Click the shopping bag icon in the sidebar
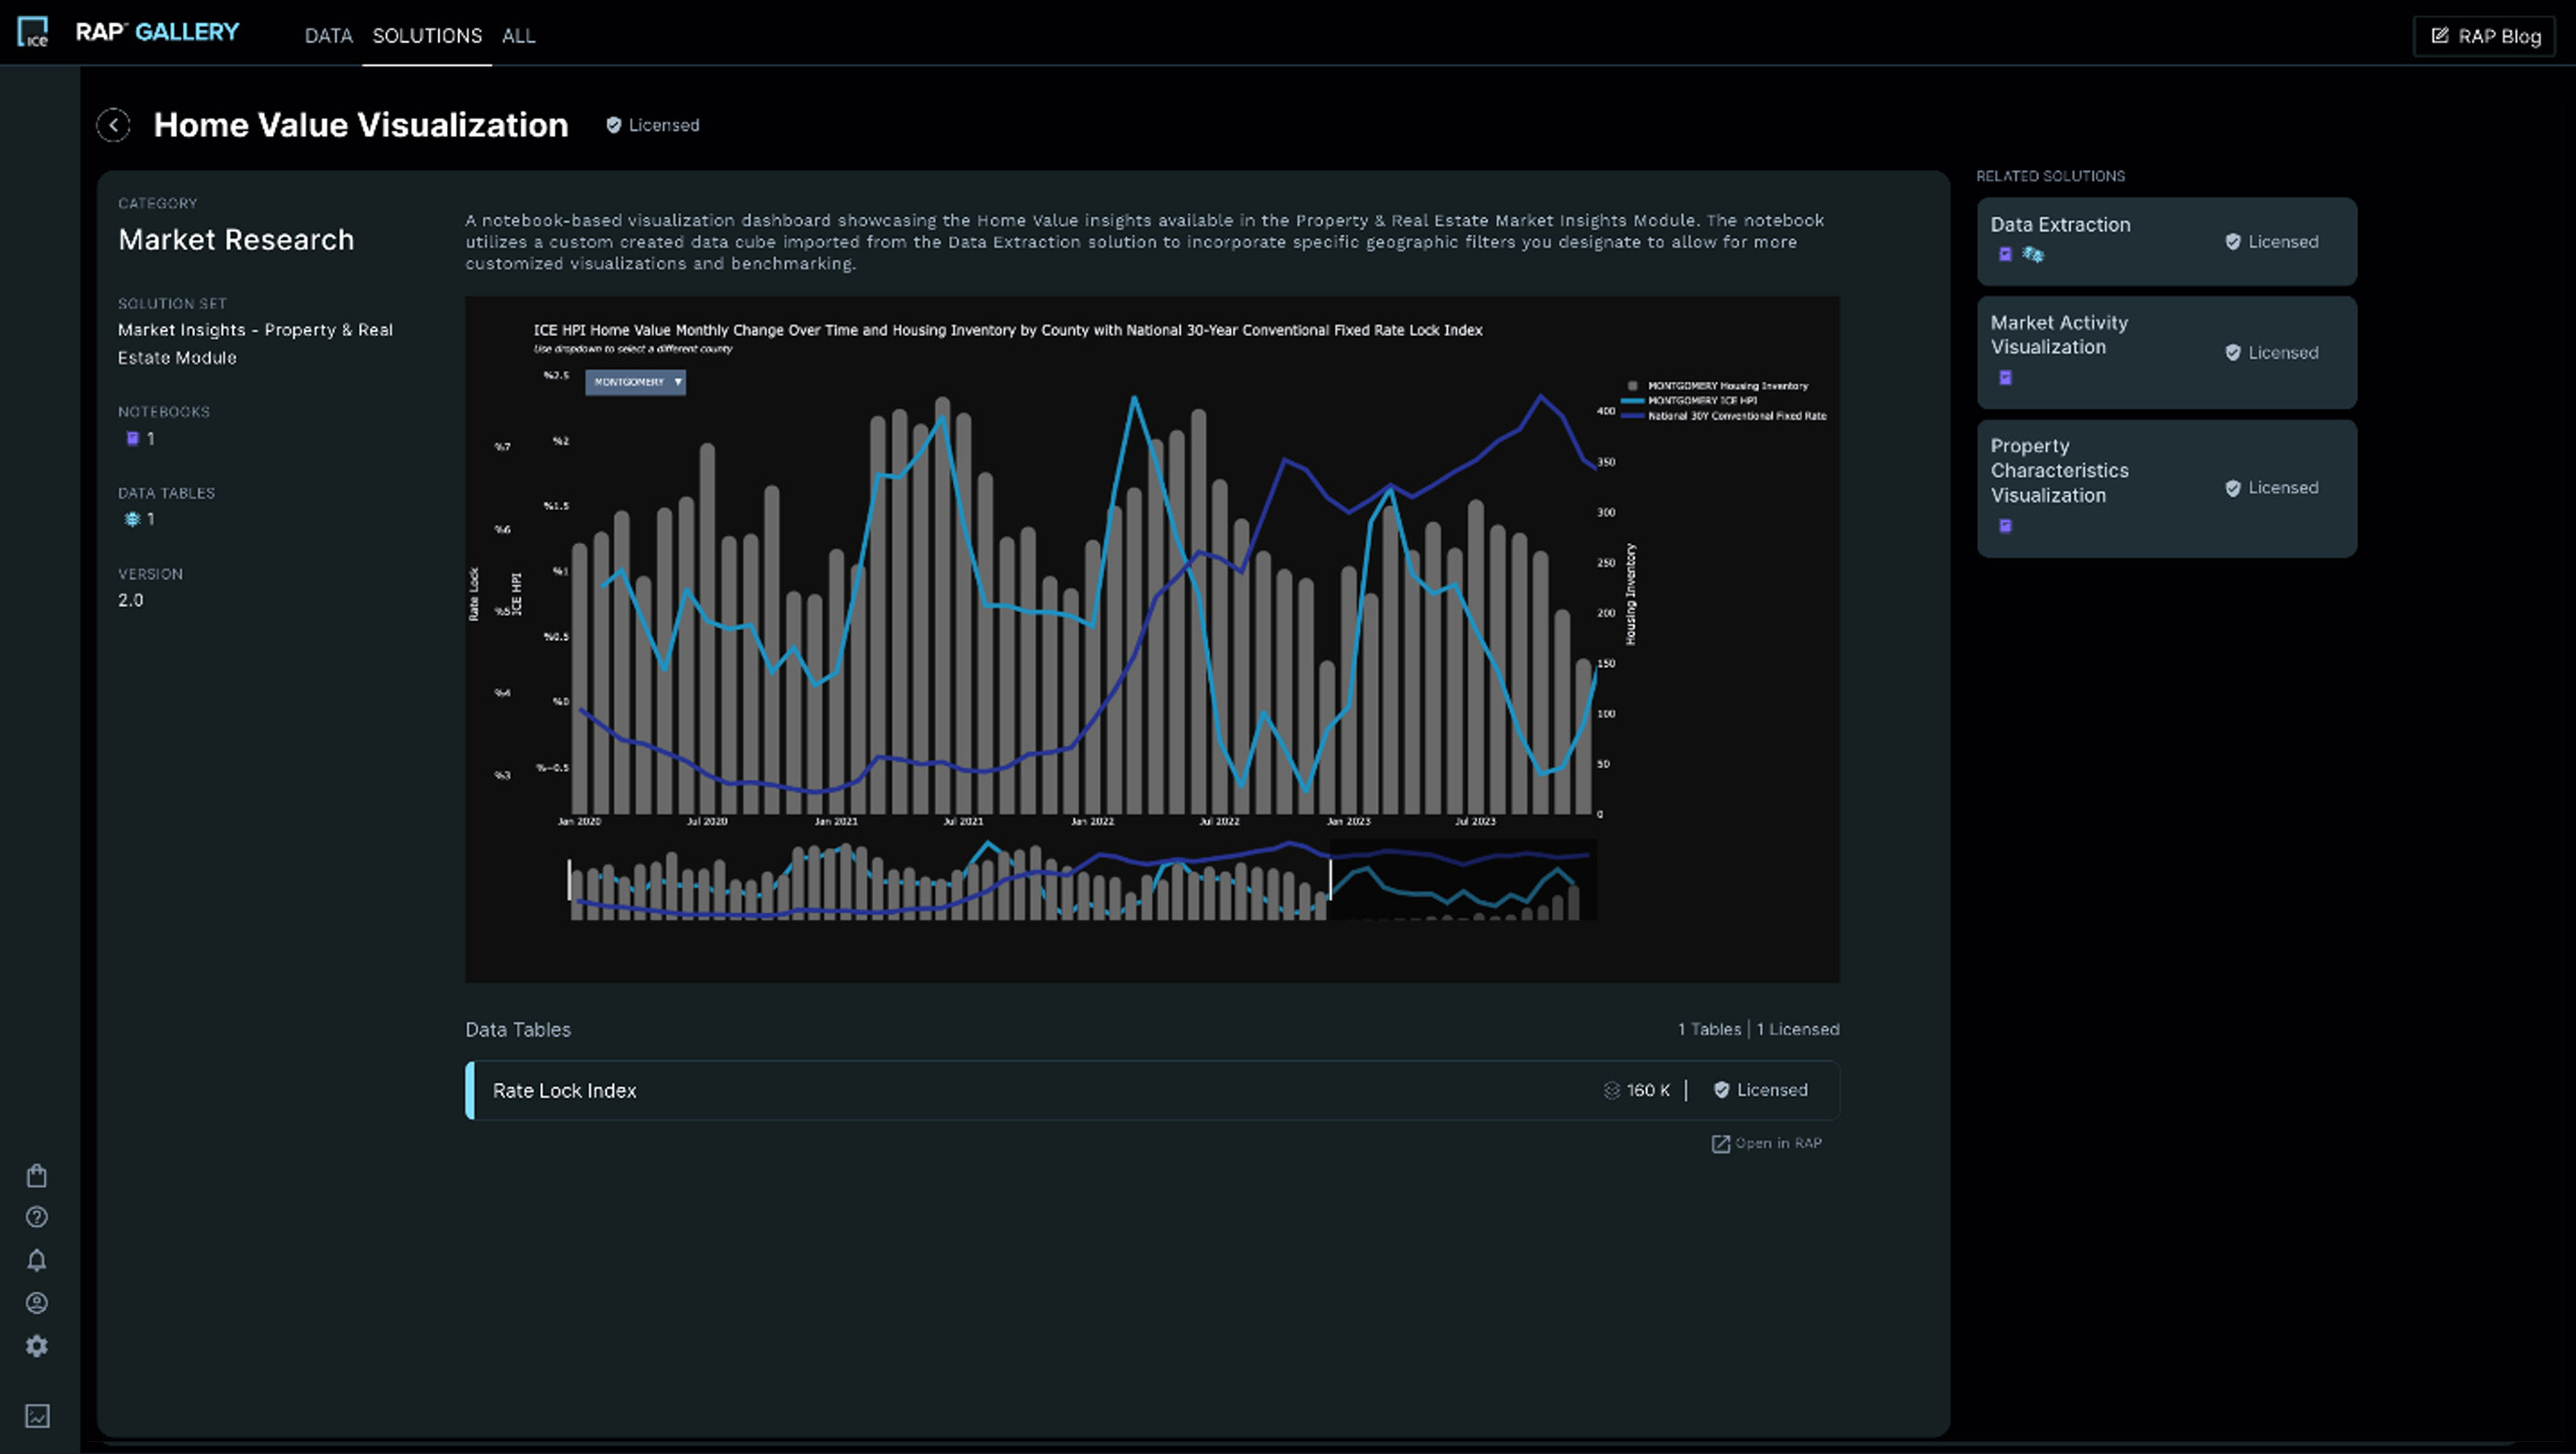 point(37,1175)
